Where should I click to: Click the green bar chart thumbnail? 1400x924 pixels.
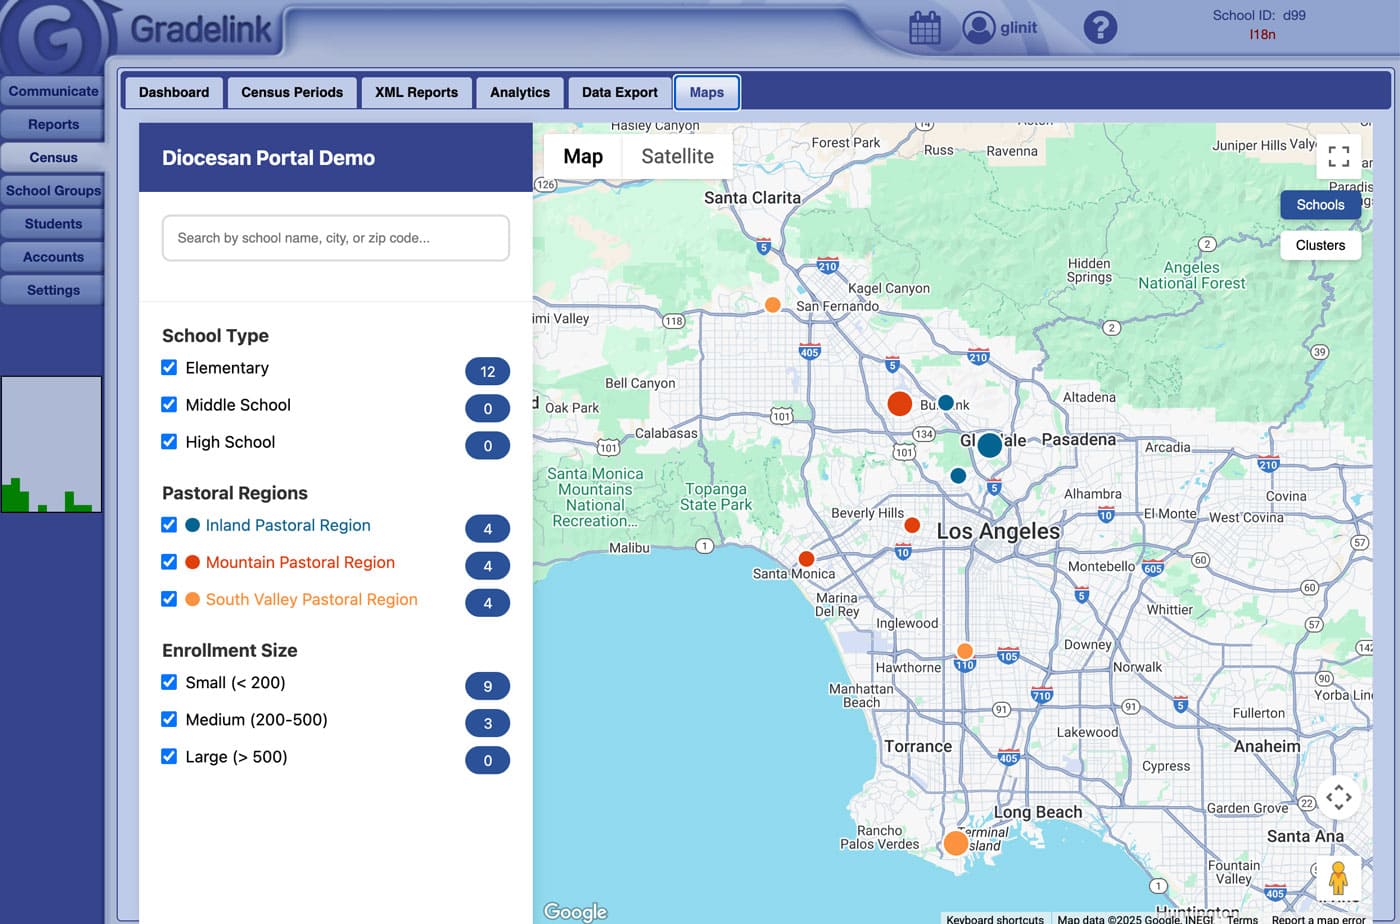[51, 444]
